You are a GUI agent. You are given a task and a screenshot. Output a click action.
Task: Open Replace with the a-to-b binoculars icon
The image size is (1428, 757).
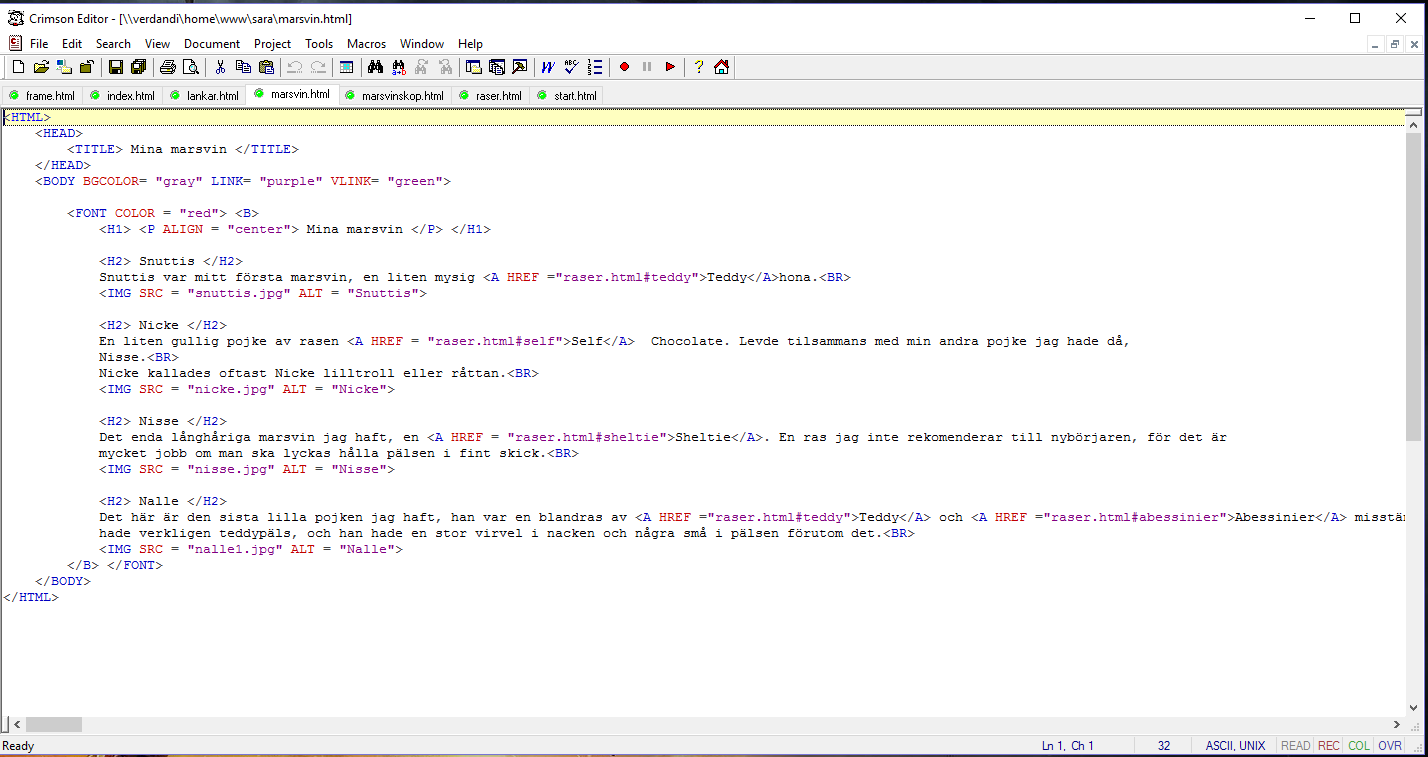click(x=399, y=67)
